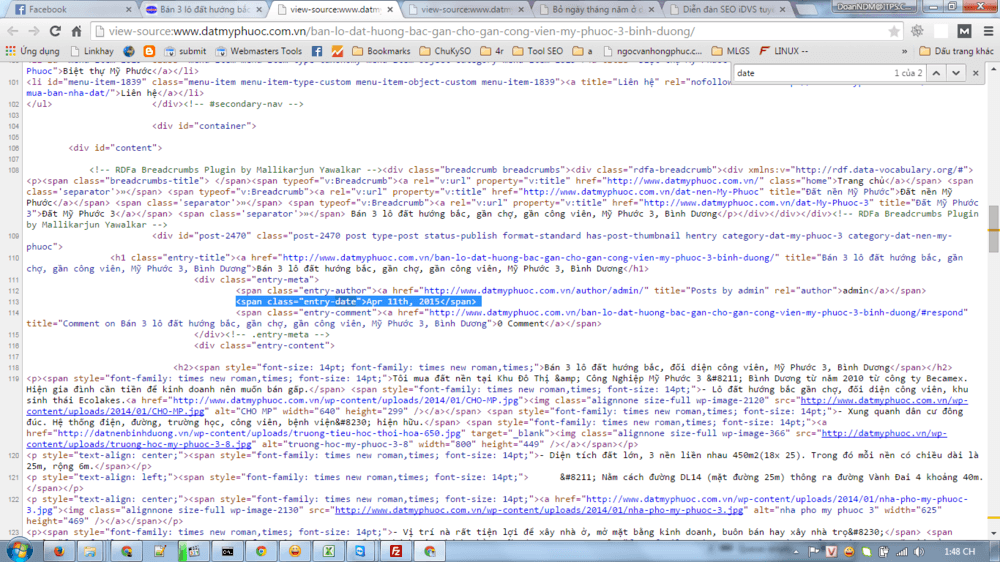Open the LINUX -- bookmark
The width and height of the screenshot is (1000, 562).
point(784,51)
